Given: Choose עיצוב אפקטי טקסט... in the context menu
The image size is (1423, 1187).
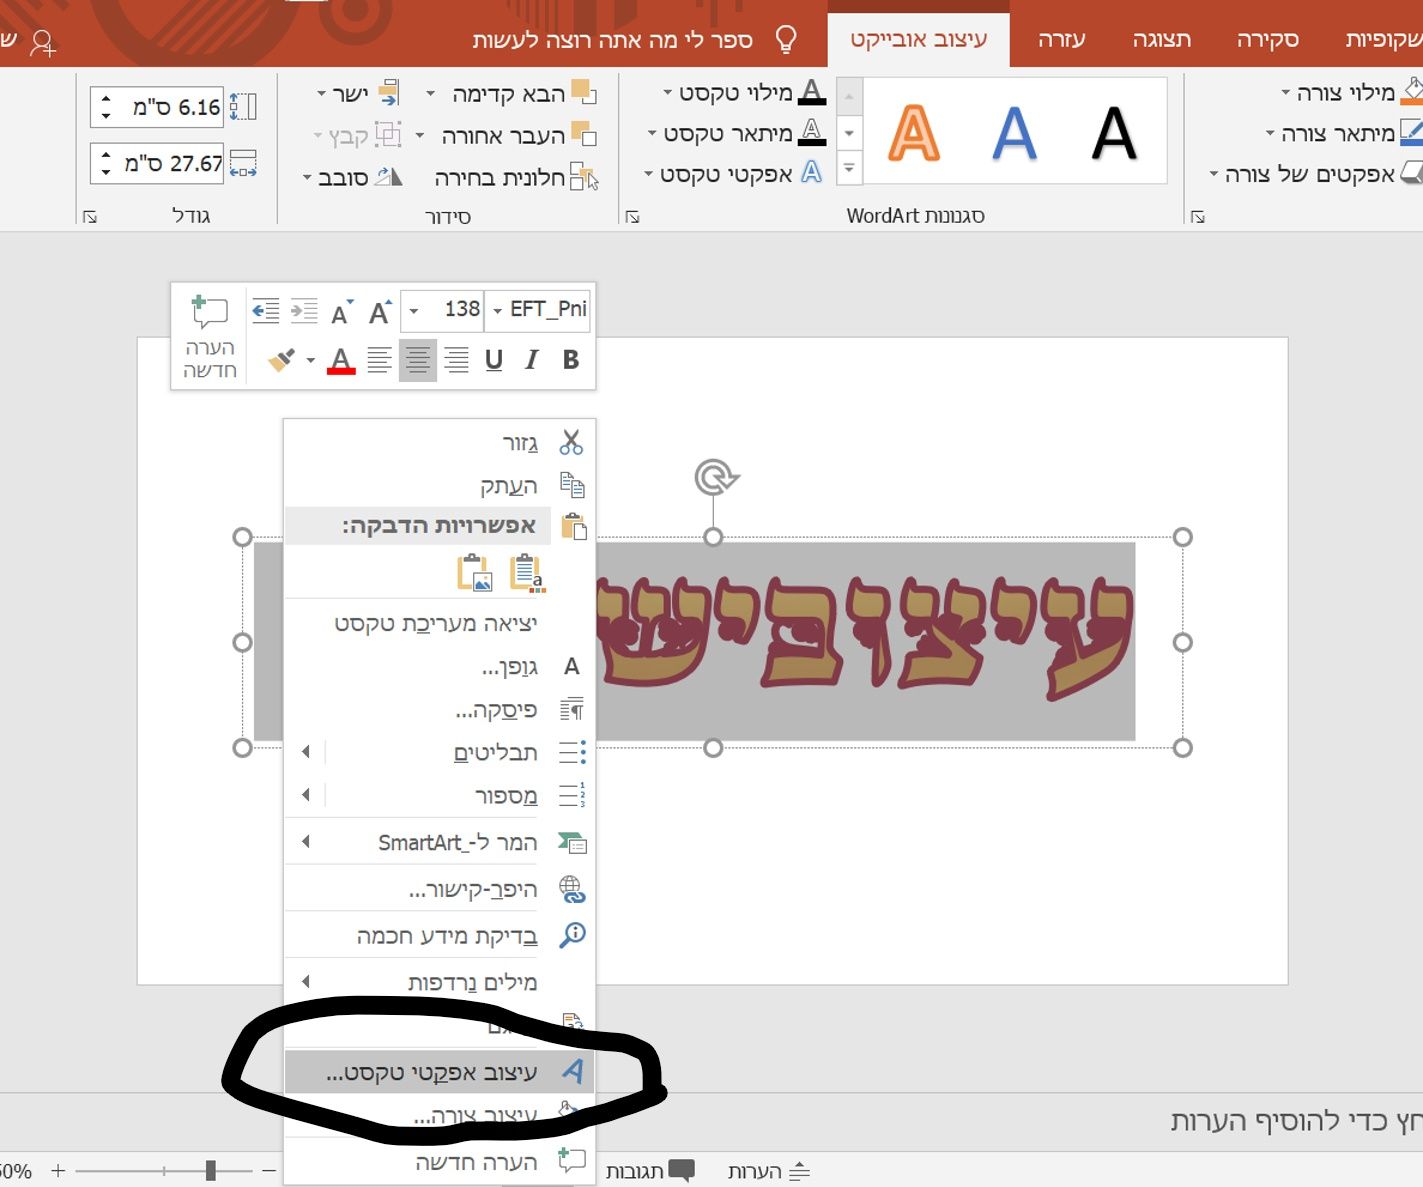Looking at the screenshot, I should (x=440, y=1072).
